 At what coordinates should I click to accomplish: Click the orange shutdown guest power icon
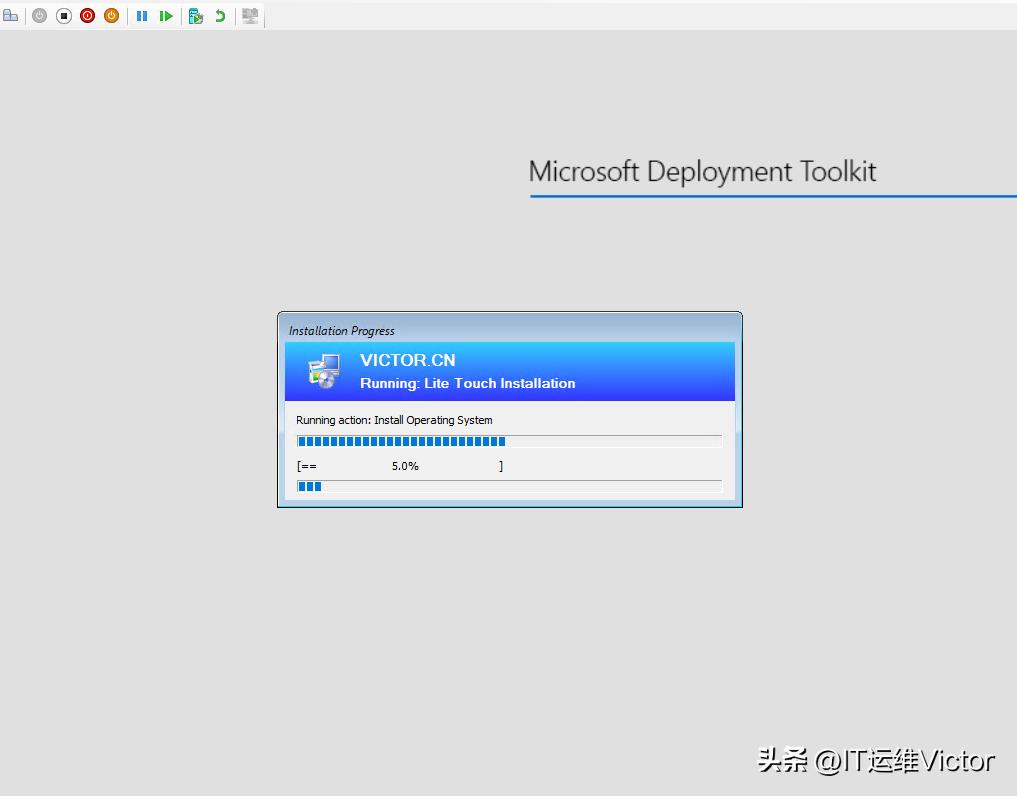coord(111,16)
